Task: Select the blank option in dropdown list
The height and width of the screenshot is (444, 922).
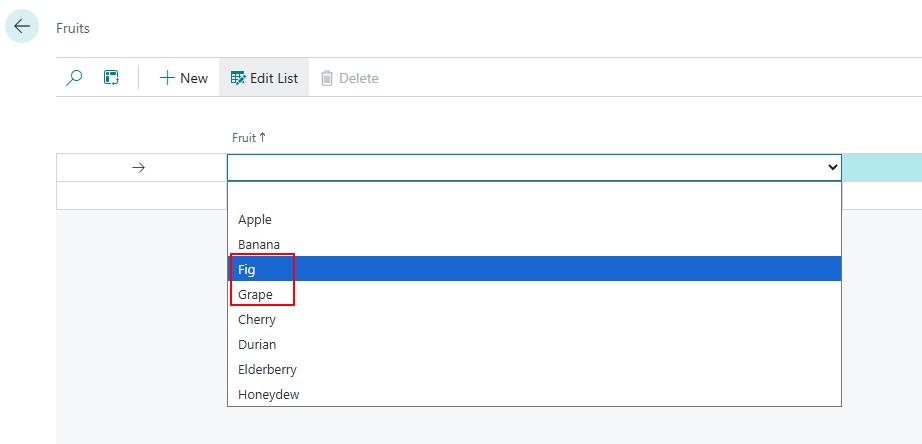Action: click(x=534, y=195)
